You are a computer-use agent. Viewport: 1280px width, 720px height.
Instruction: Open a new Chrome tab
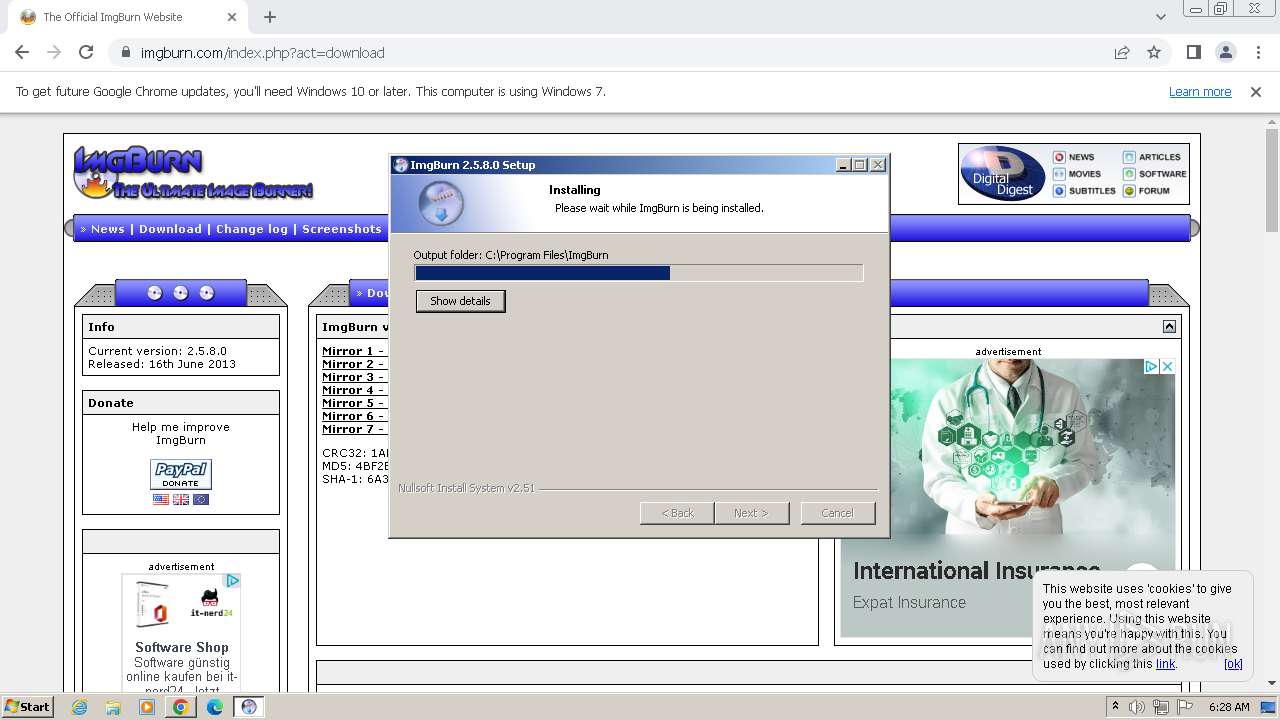(x=270, y=17)
